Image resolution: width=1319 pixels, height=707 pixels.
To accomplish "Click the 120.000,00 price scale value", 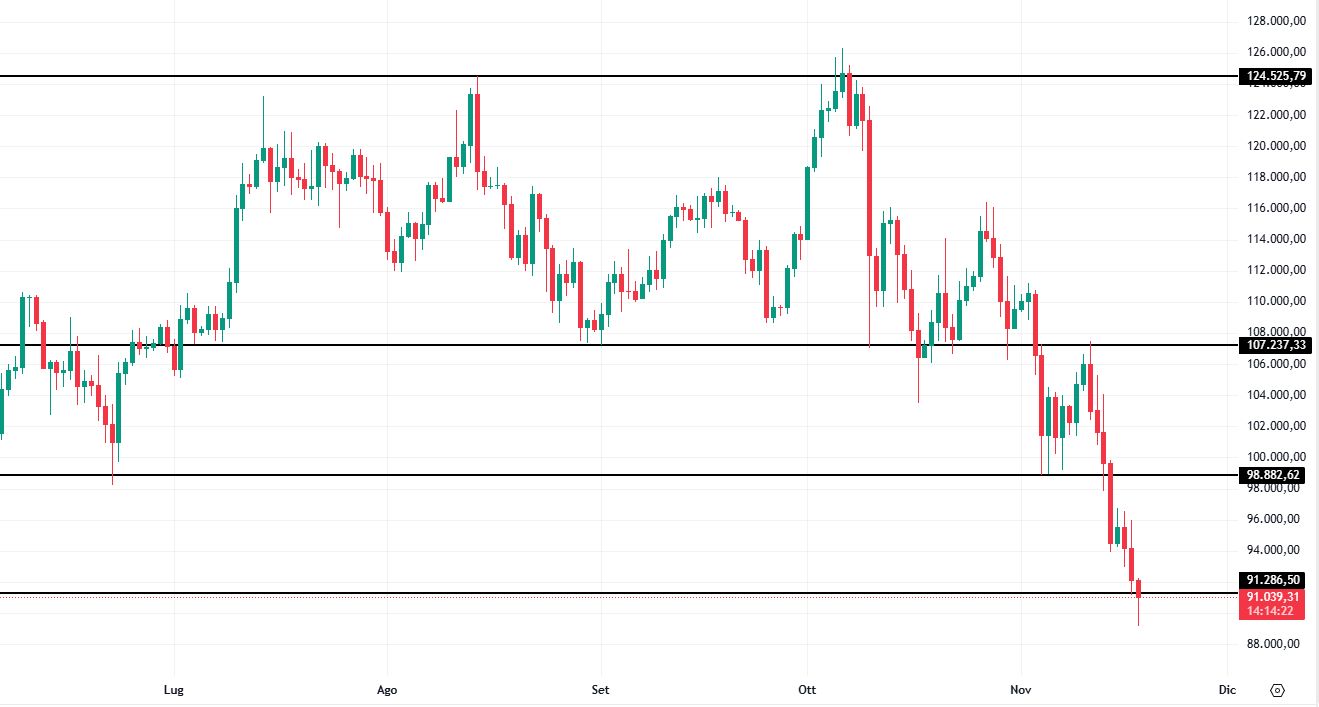I will tap(1272, 146).
